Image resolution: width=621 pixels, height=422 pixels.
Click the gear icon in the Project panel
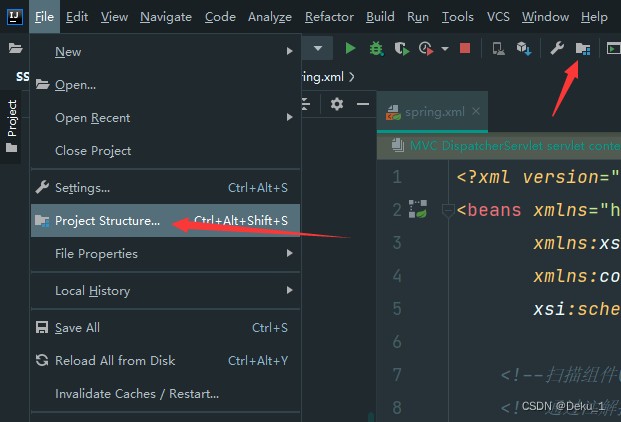[337, 104]
